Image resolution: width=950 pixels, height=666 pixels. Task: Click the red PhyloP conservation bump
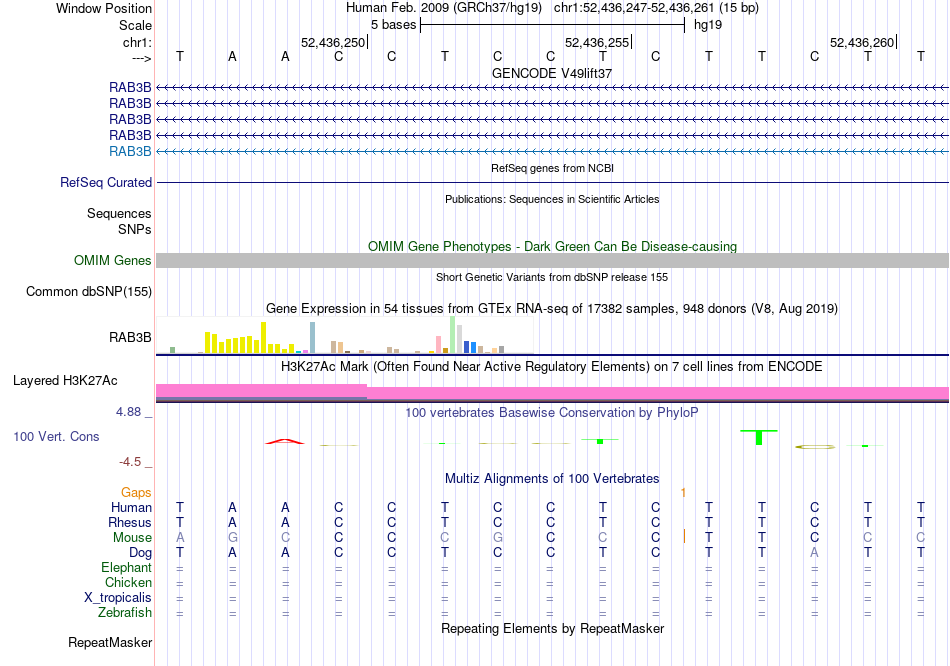285,441
